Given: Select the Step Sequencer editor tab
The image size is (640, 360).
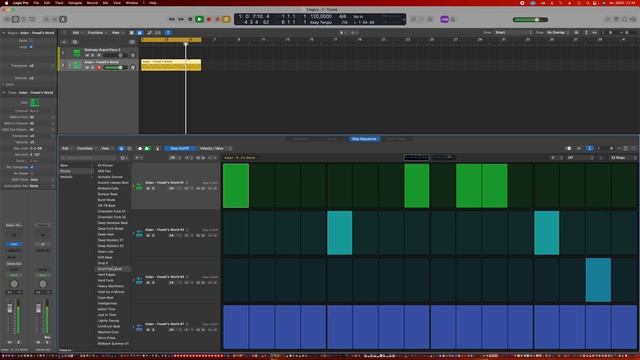Looking at the screenshot, I should click(x=364, y=139).
